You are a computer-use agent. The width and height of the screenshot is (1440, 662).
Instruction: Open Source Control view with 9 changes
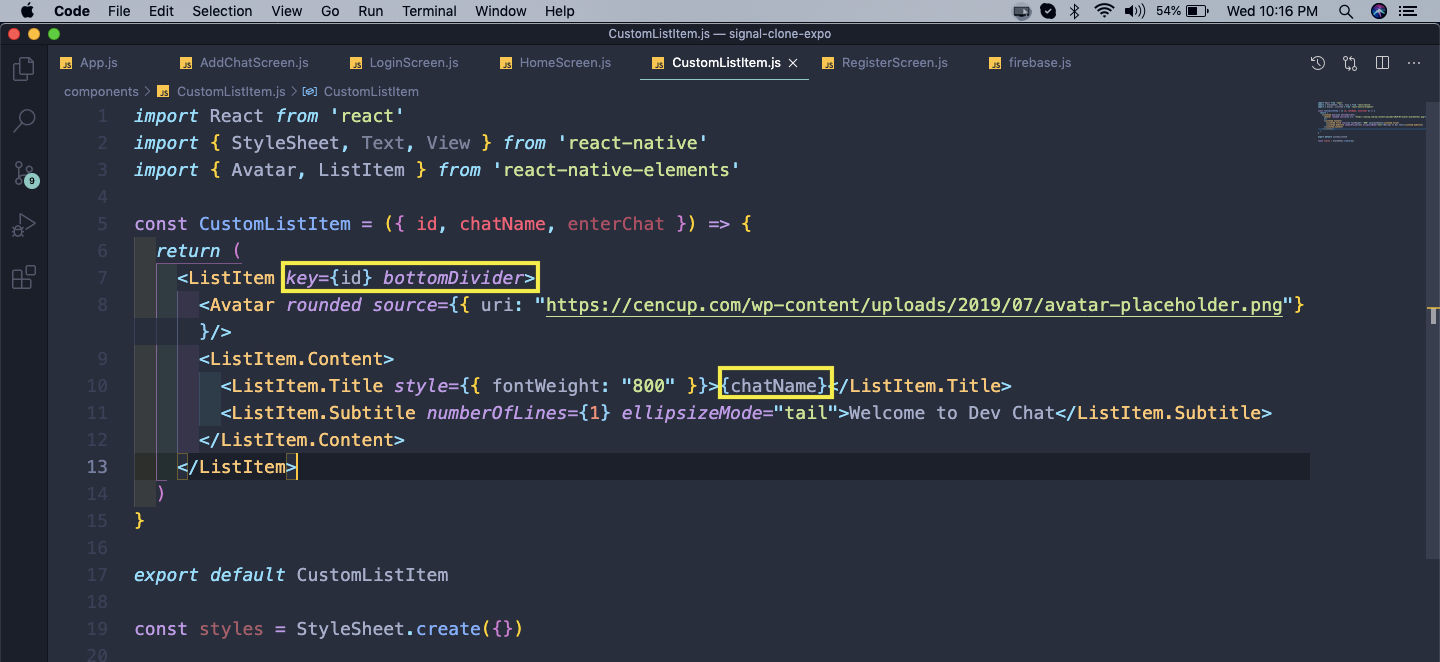tap(23, 173)
